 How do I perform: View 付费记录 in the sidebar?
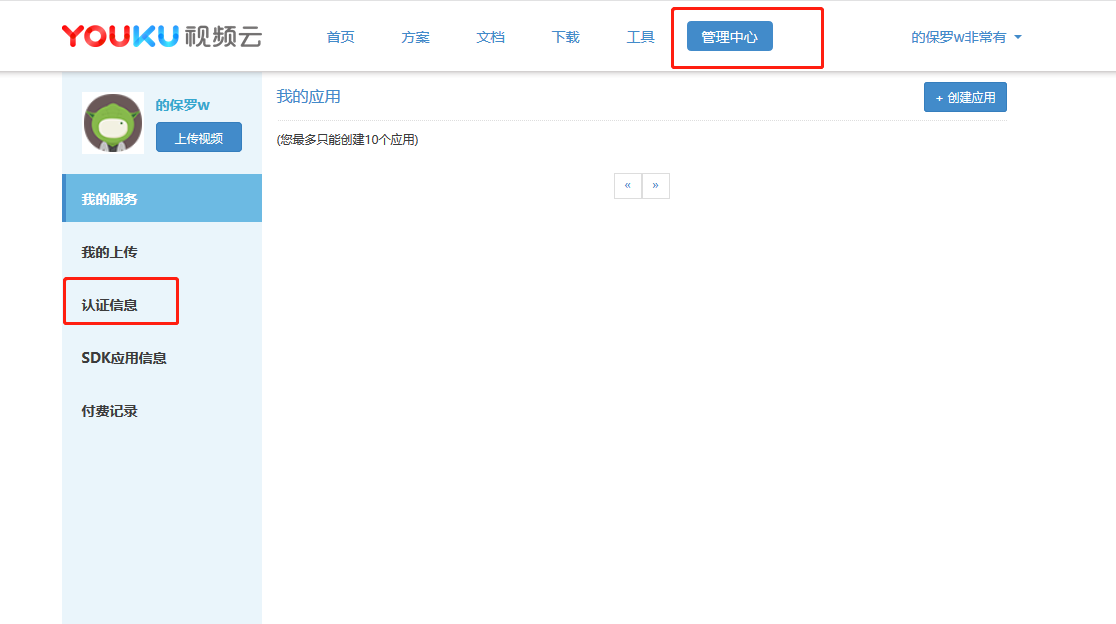109,411
